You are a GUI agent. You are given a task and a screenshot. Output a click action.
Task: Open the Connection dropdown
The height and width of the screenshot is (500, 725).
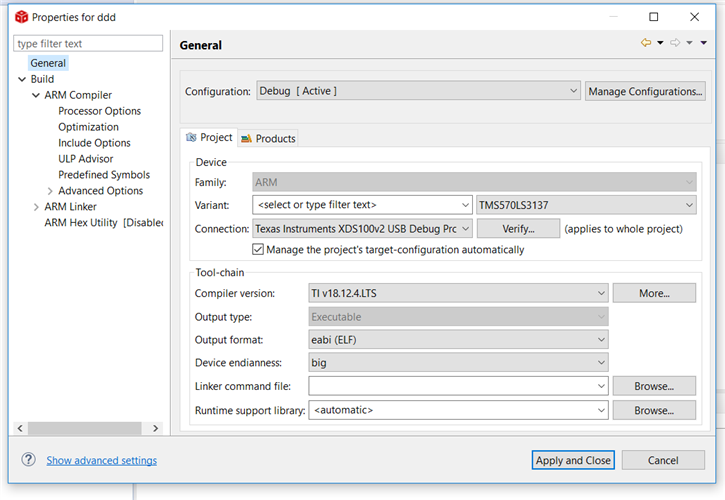362,229
